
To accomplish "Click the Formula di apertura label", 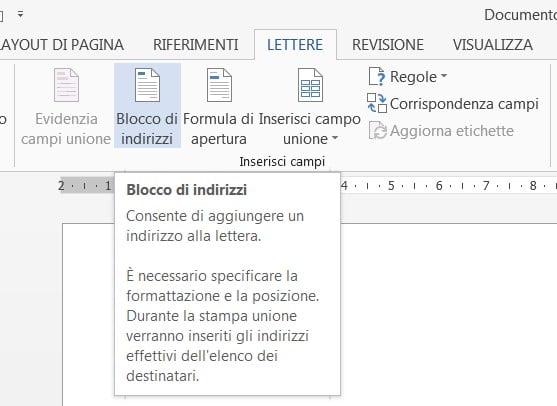I will (218, 129).
